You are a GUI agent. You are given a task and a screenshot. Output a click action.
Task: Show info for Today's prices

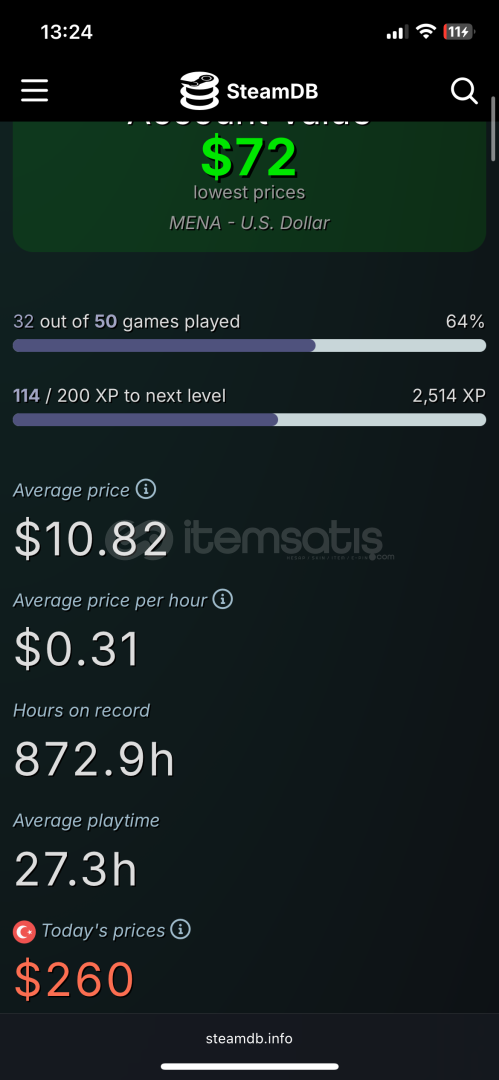click(181, 930)
